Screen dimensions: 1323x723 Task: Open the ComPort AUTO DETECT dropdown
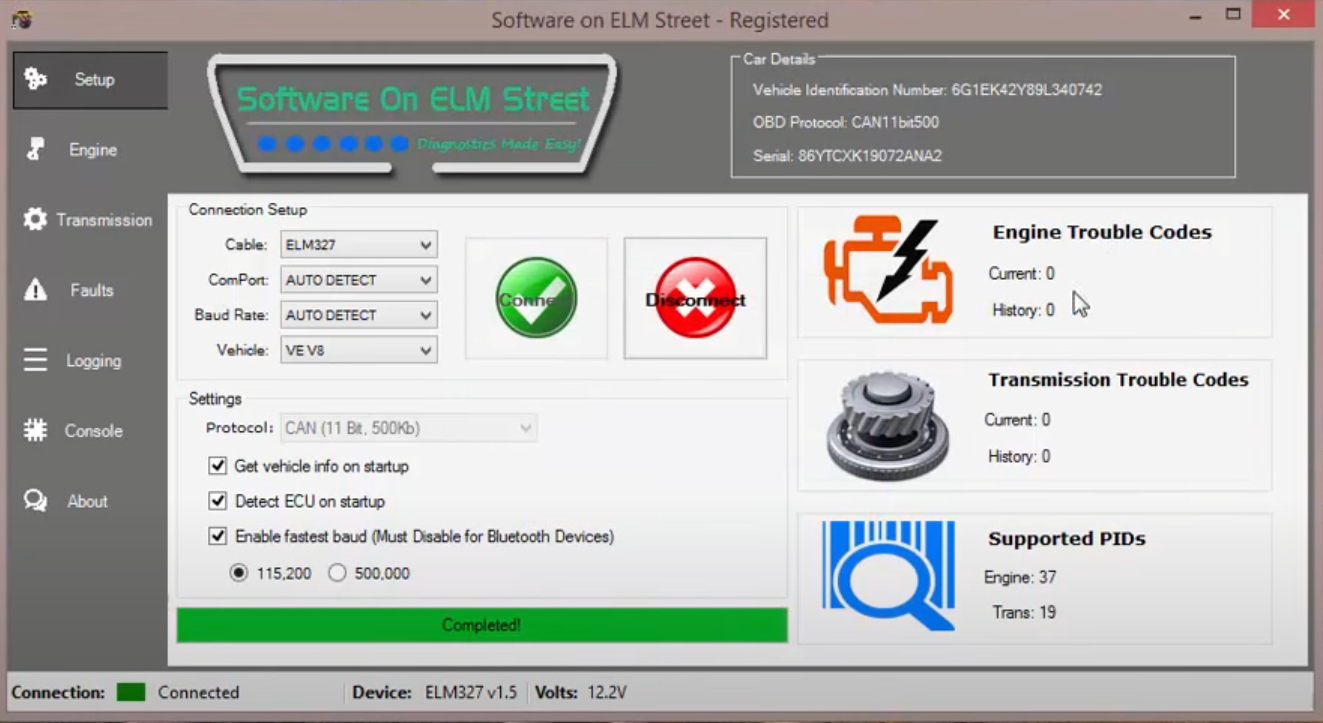pos(359,280)
